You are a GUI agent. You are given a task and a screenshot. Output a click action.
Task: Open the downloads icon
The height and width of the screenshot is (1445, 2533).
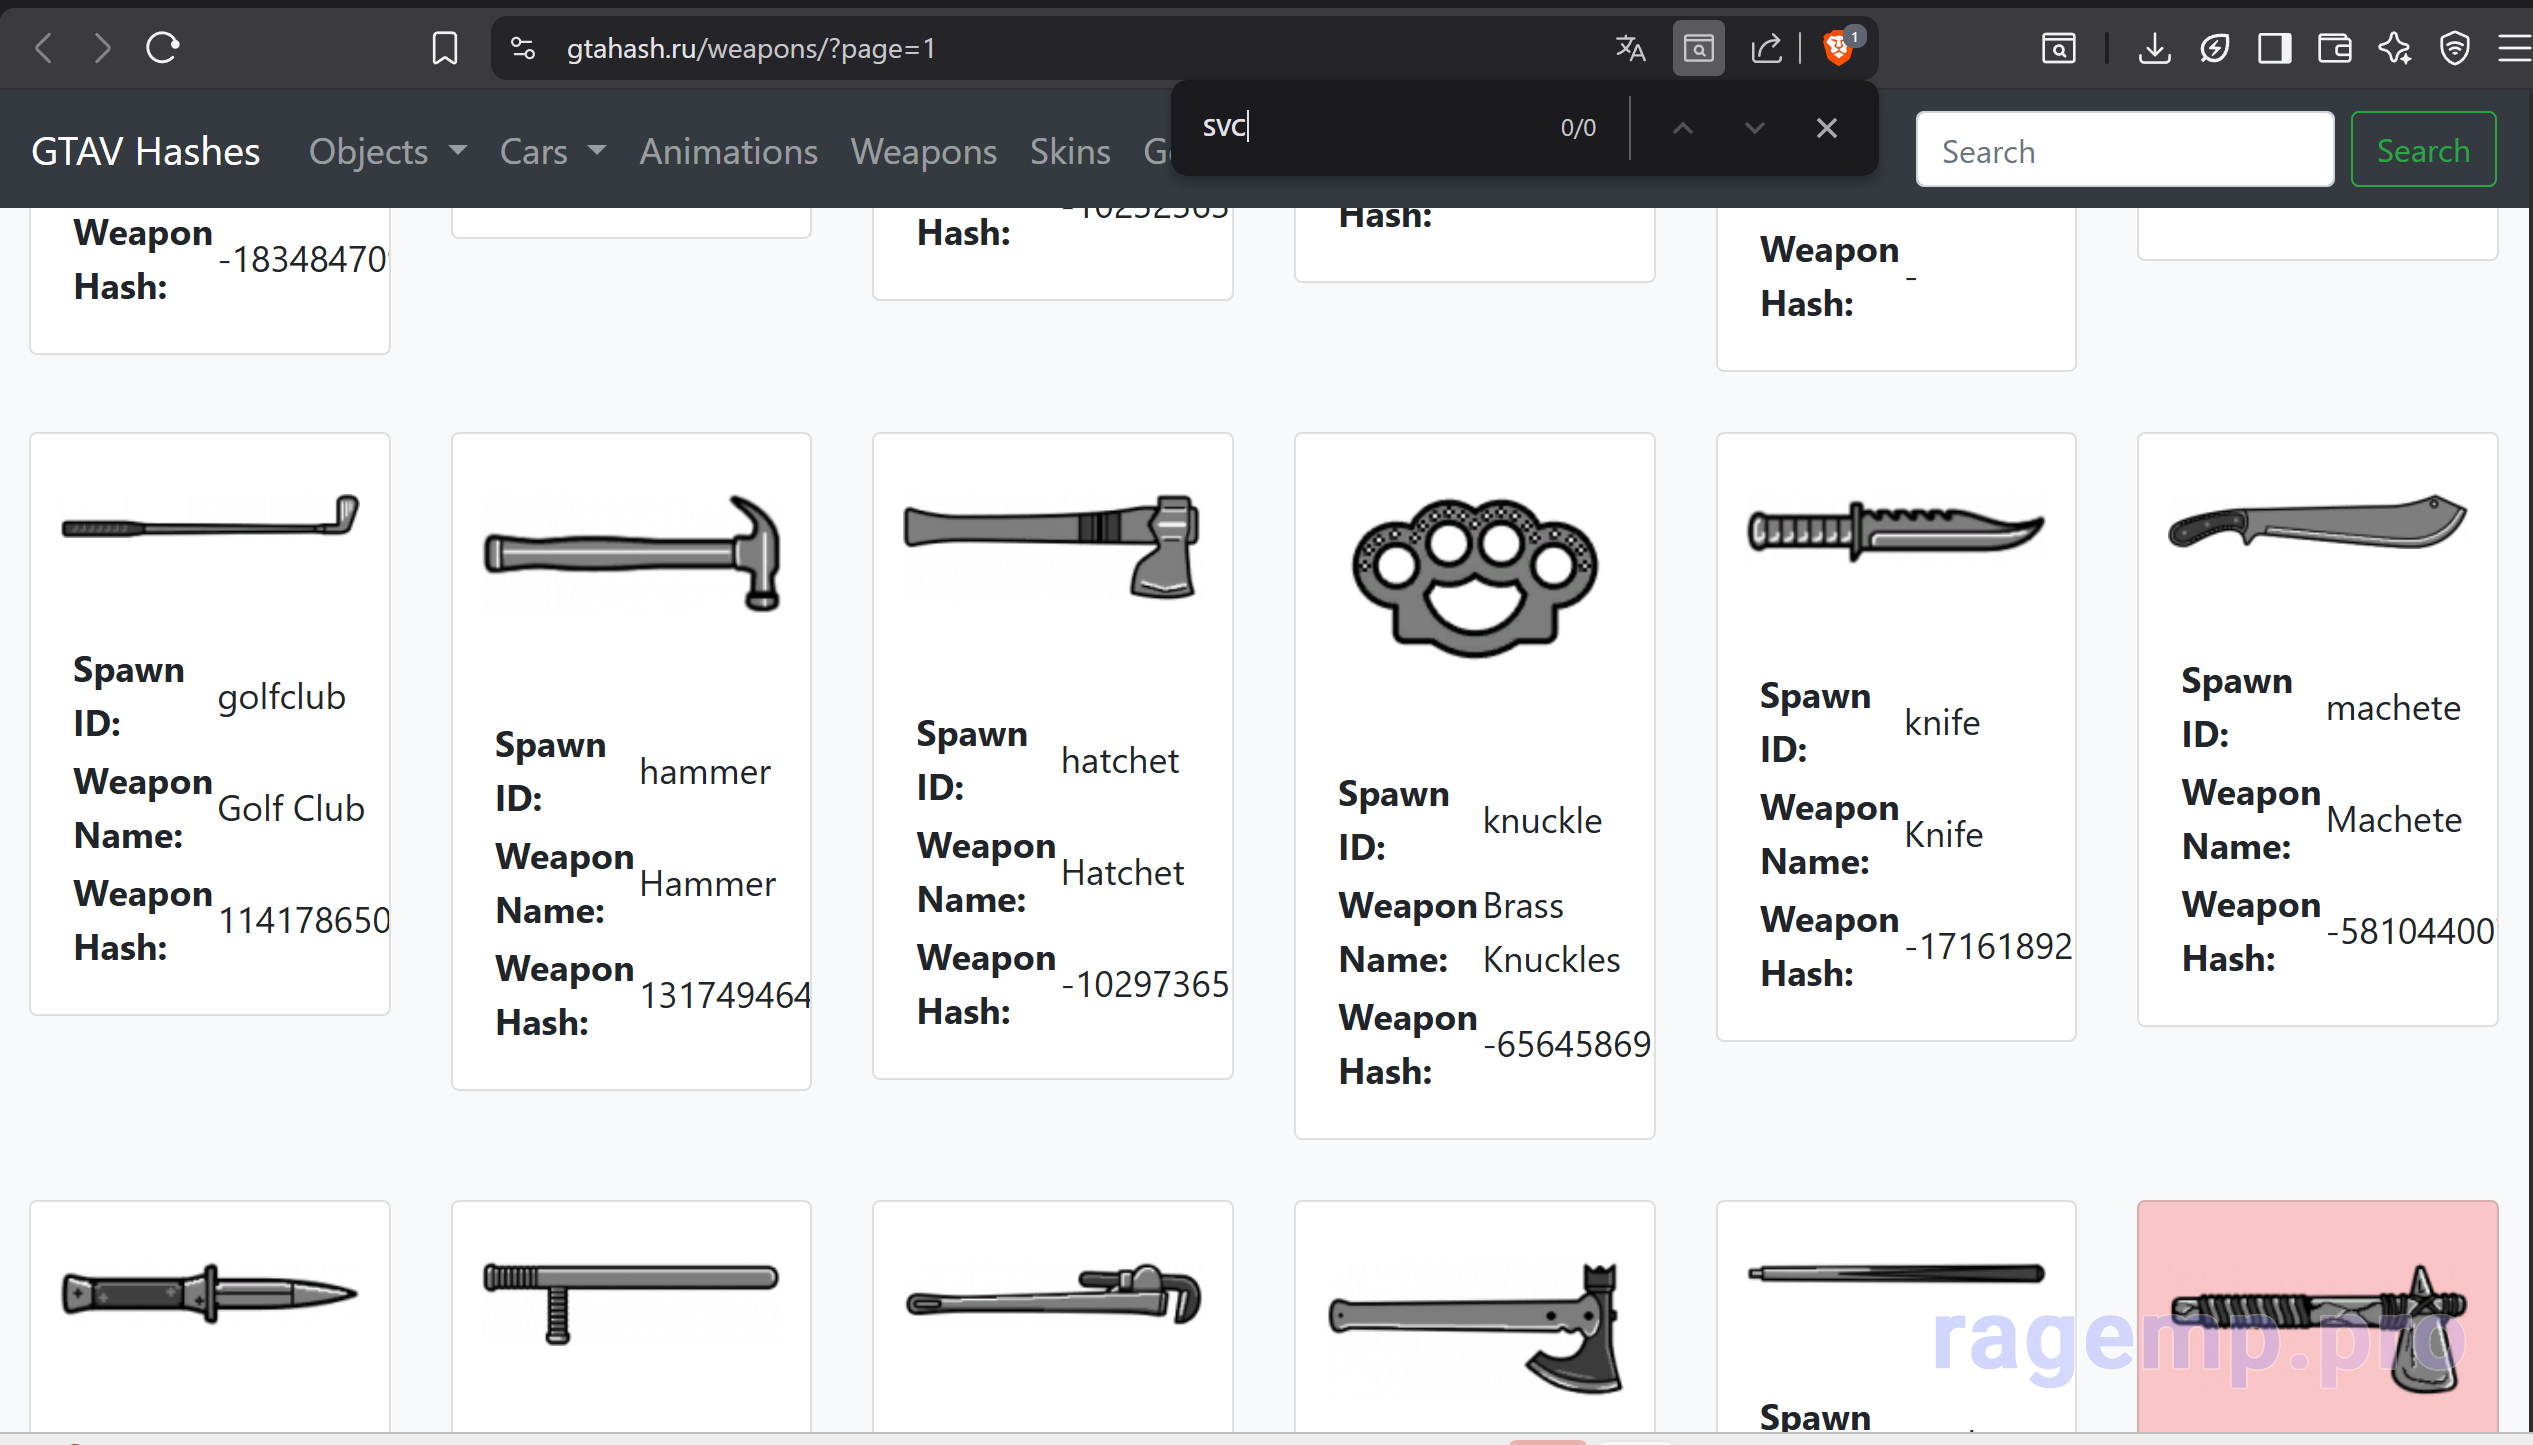pos(2154,48)
